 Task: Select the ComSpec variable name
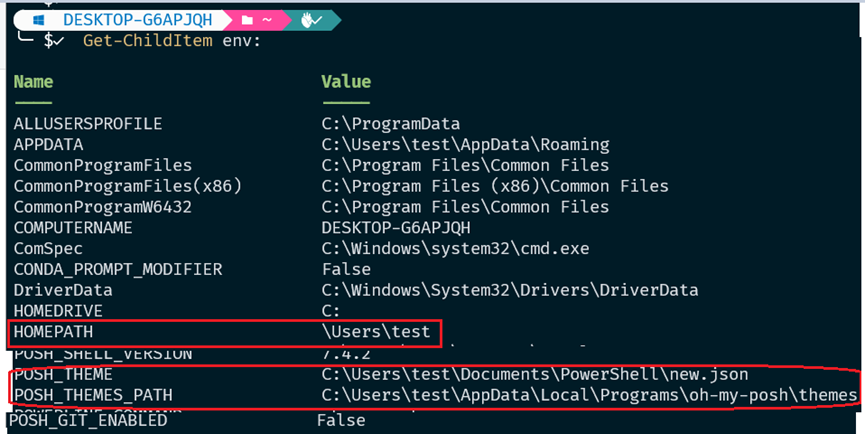(x=49, y=249)
